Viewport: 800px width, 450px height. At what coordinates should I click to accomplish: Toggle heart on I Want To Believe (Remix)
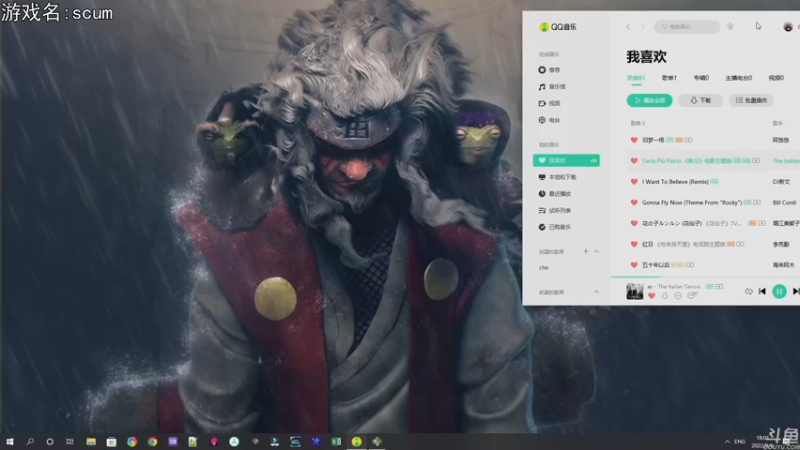(634, 182)
